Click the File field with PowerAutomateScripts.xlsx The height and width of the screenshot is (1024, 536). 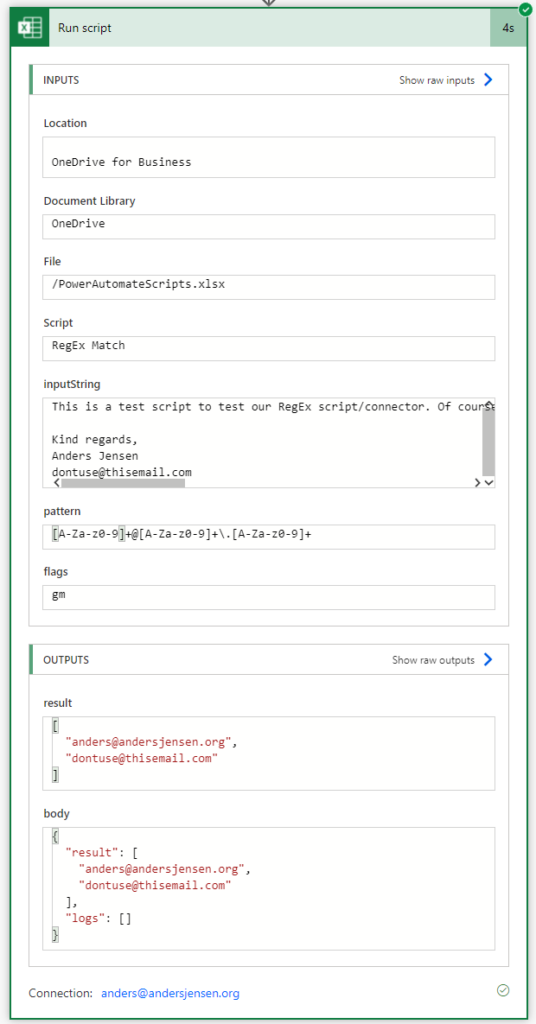[x=268, y=287]
